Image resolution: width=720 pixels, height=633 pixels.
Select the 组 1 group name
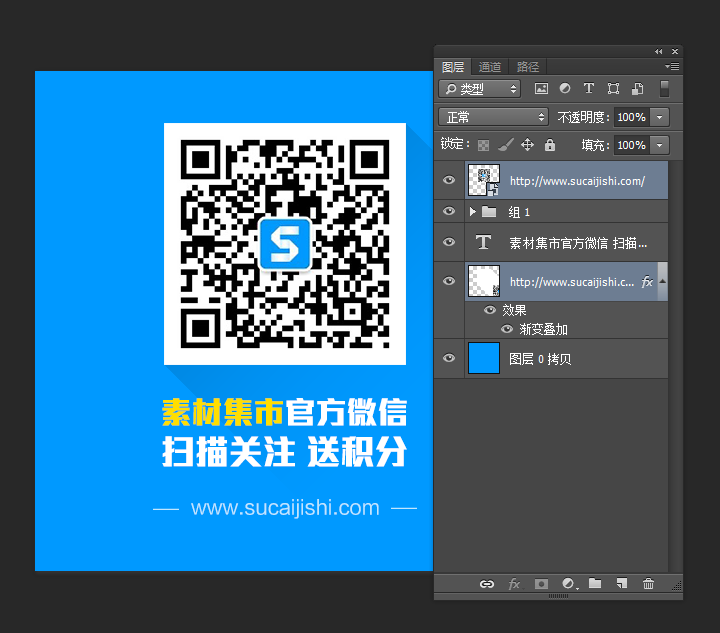pyautogui.click(x=519, y=212)
